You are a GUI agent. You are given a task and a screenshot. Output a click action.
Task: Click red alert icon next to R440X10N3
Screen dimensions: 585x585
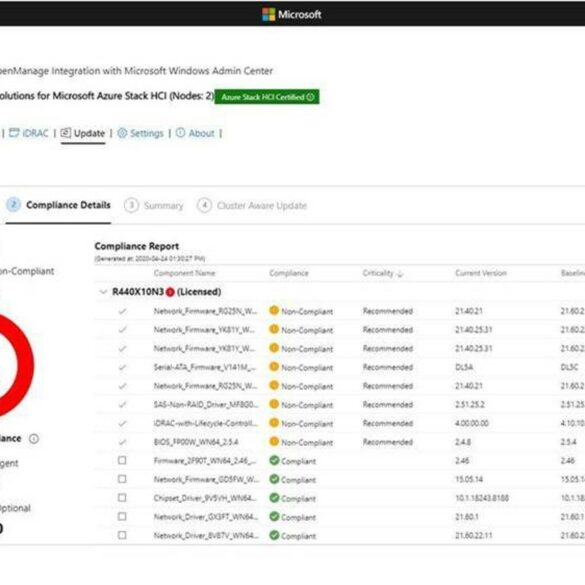pyautogui.click(x=170, y=292)
